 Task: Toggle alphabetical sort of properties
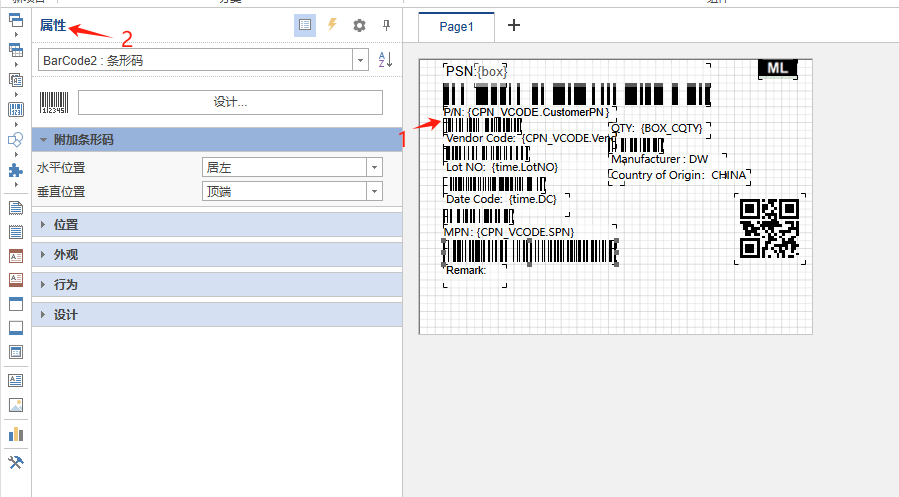(x=385, y=61)
